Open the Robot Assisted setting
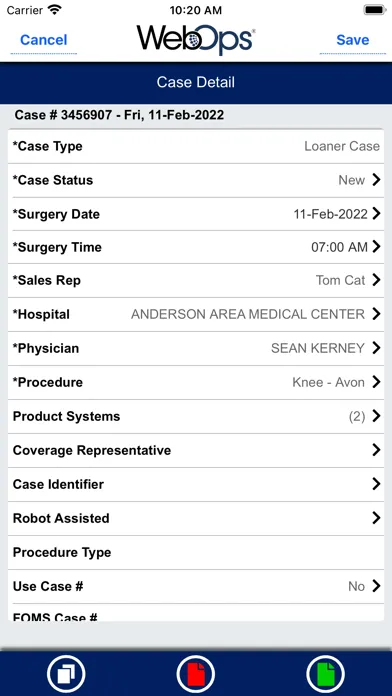The image size is (392, 696). coord(196,518)
